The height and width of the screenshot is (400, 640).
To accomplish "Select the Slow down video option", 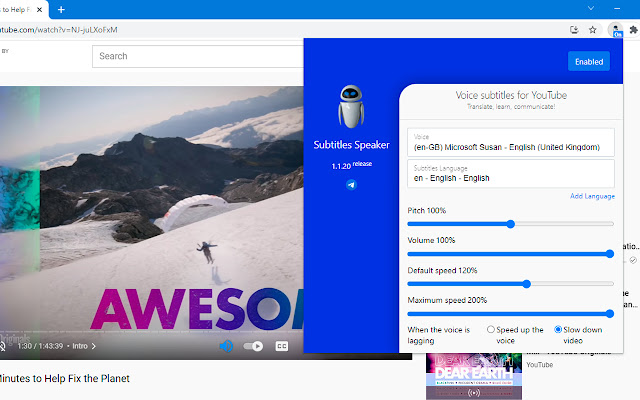I will [x=558, y=329].
